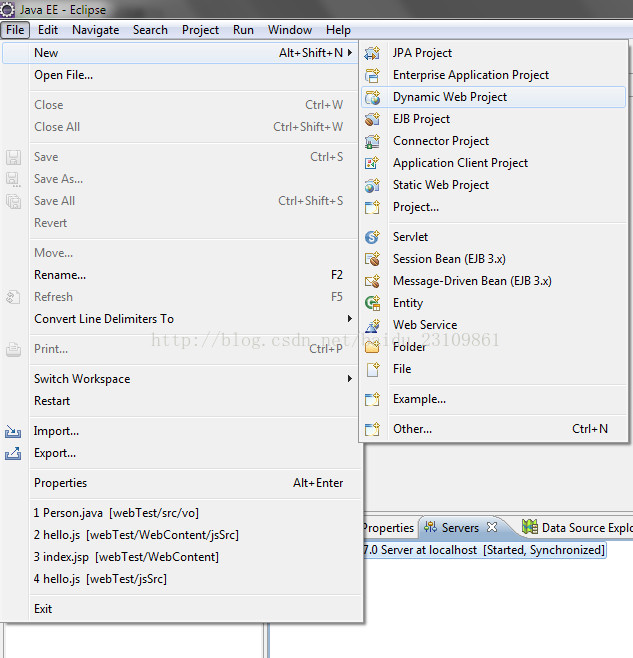Click the Static Web Project icon
The height and width of the screenshot is (658, 633).
tap(372, 185)
